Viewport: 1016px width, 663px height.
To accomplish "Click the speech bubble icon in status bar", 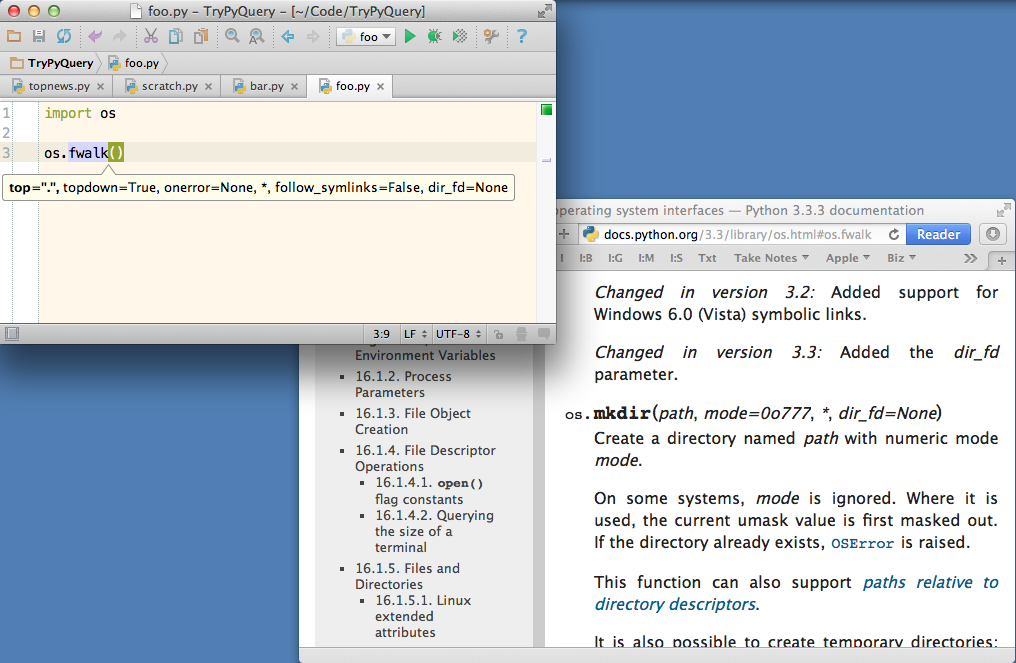I will [544, 334].
